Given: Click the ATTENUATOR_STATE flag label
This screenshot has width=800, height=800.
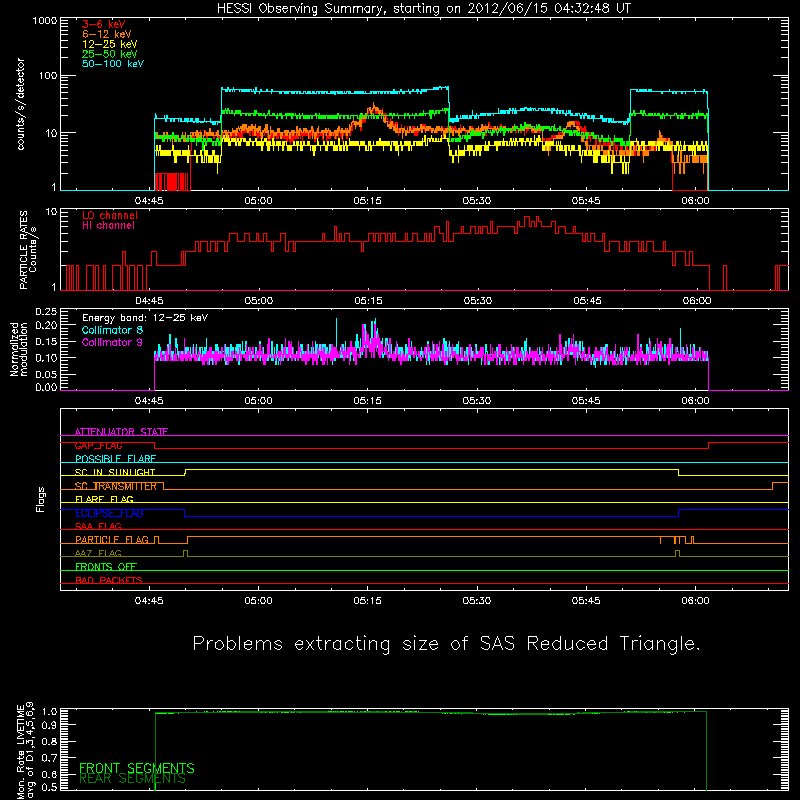Looking at the screenshot, I should click(x=121, y=432).
